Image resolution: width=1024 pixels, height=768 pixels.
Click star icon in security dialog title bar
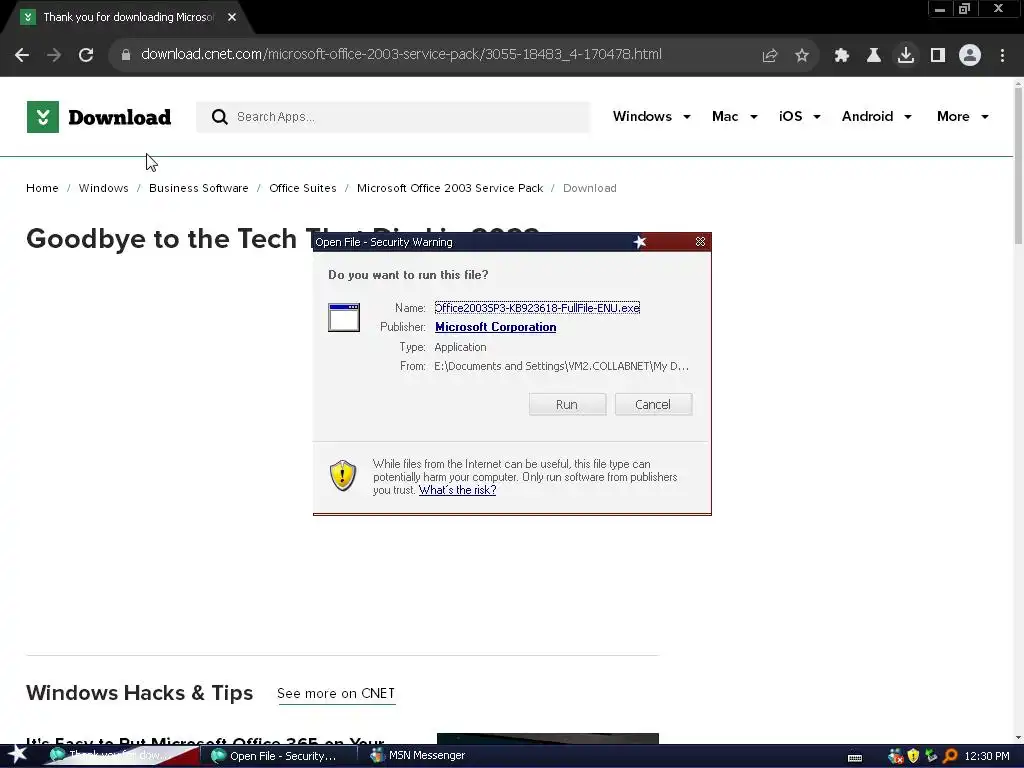pyautogui.click(x=640, y=242)
